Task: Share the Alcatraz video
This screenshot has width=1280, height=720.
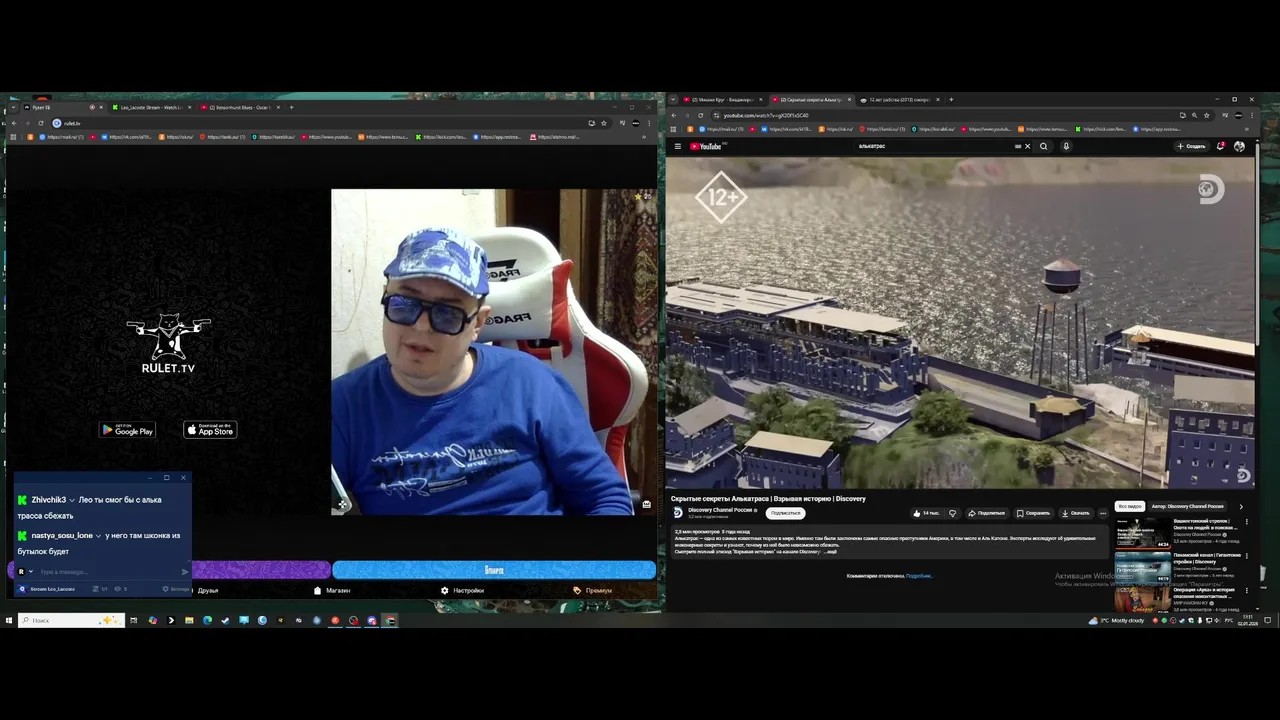Action: coord(987,513)
